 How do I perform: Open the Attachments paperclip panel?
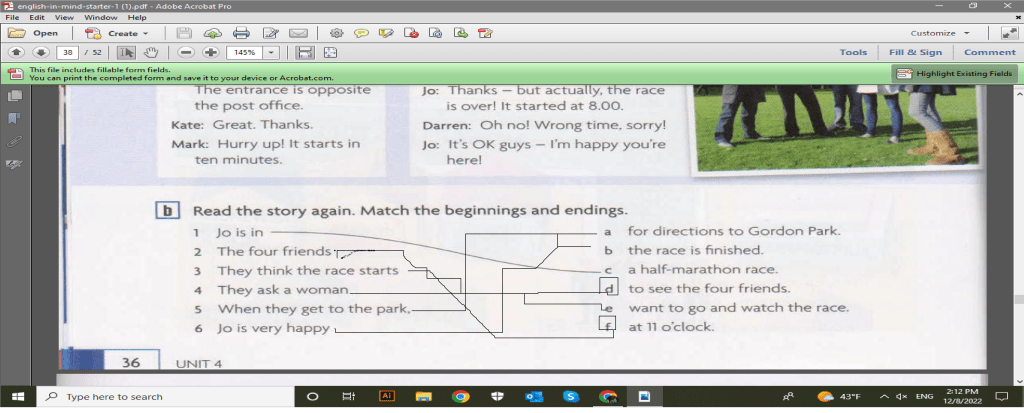[x=15, y=141]
